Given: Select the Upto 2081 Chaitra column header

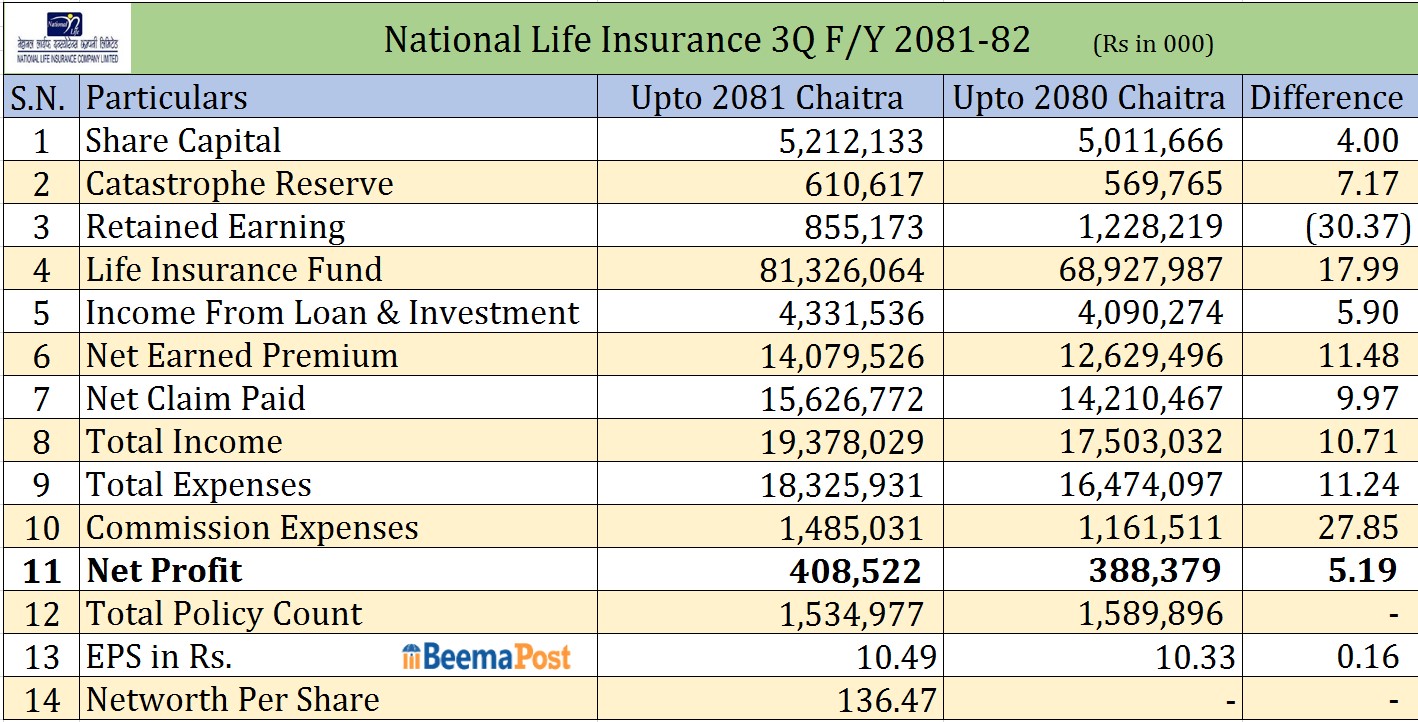Looking at the screenshot, I should (767, 98).
